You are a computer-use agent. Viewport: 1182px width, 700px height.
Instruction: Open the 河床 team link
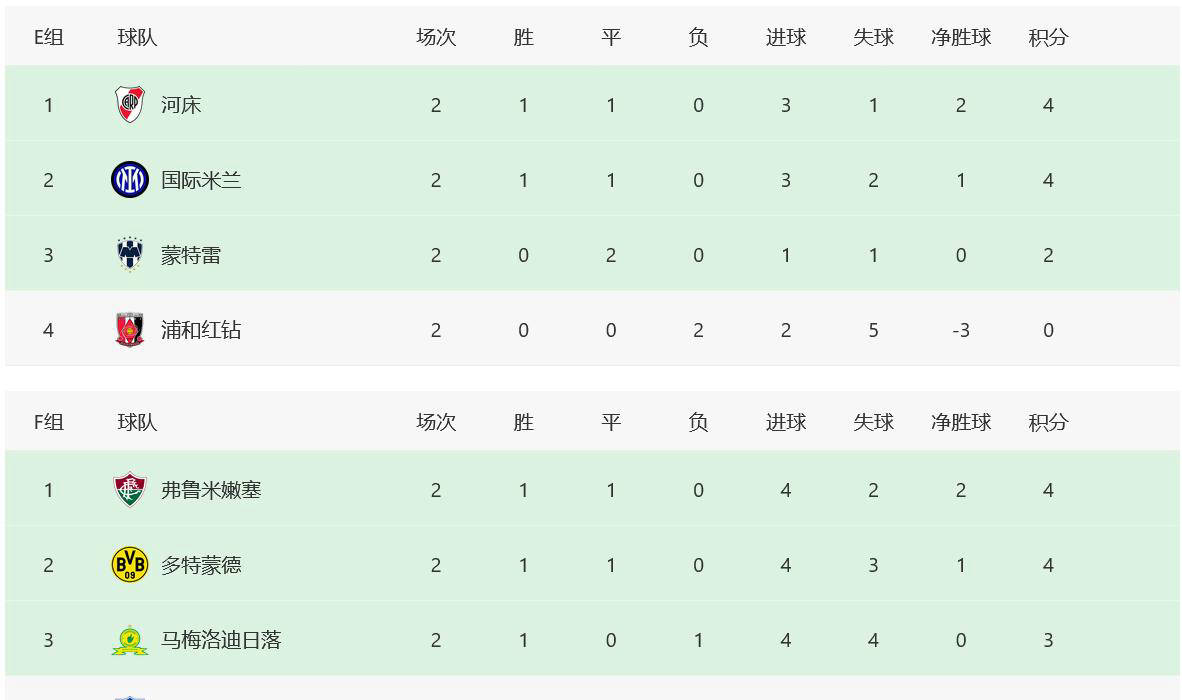pyautogui.click(x=181, y=105)
